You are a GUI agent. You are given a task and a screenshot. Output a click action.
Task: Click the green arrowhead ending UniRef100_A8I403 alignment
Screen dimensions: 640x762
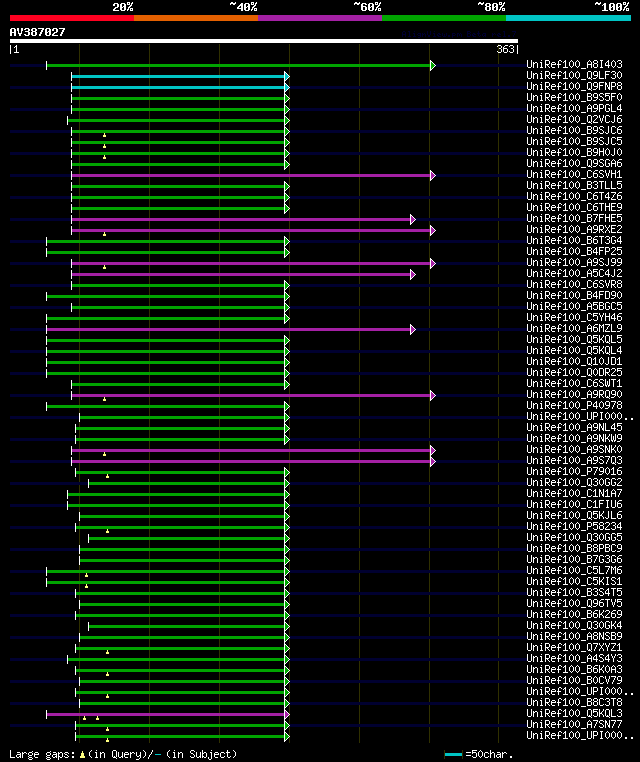tap(433, 66)
